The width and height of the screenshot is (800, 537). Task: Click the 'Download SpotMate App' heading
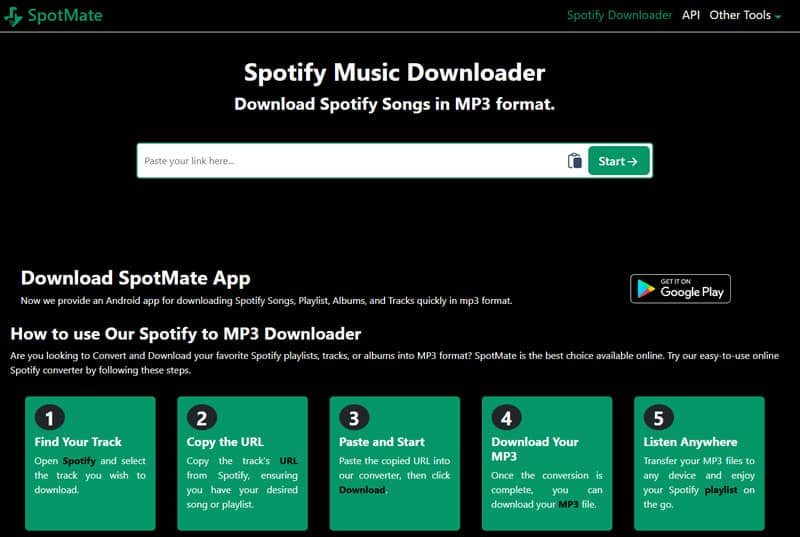136,278
